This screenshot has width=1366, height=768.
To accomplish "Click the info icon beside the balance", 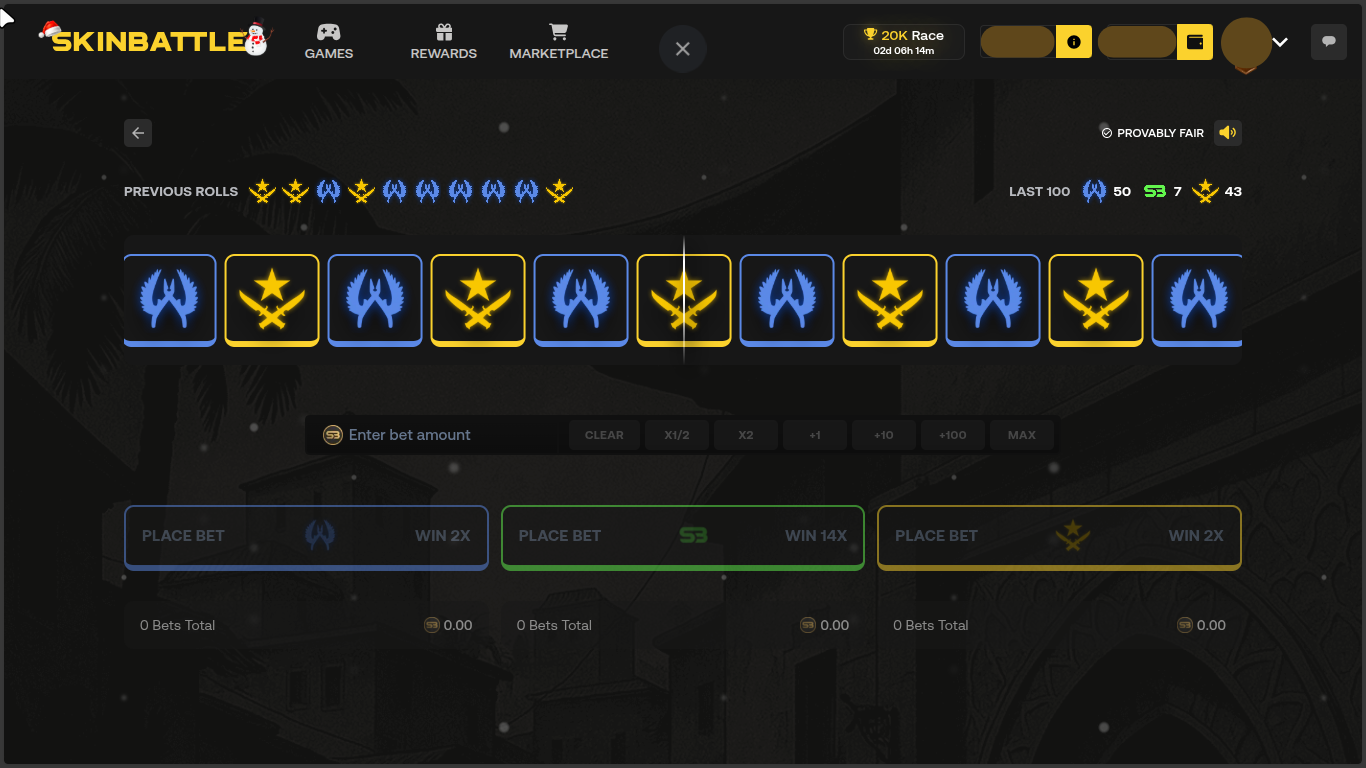I will click(1074, 42).
